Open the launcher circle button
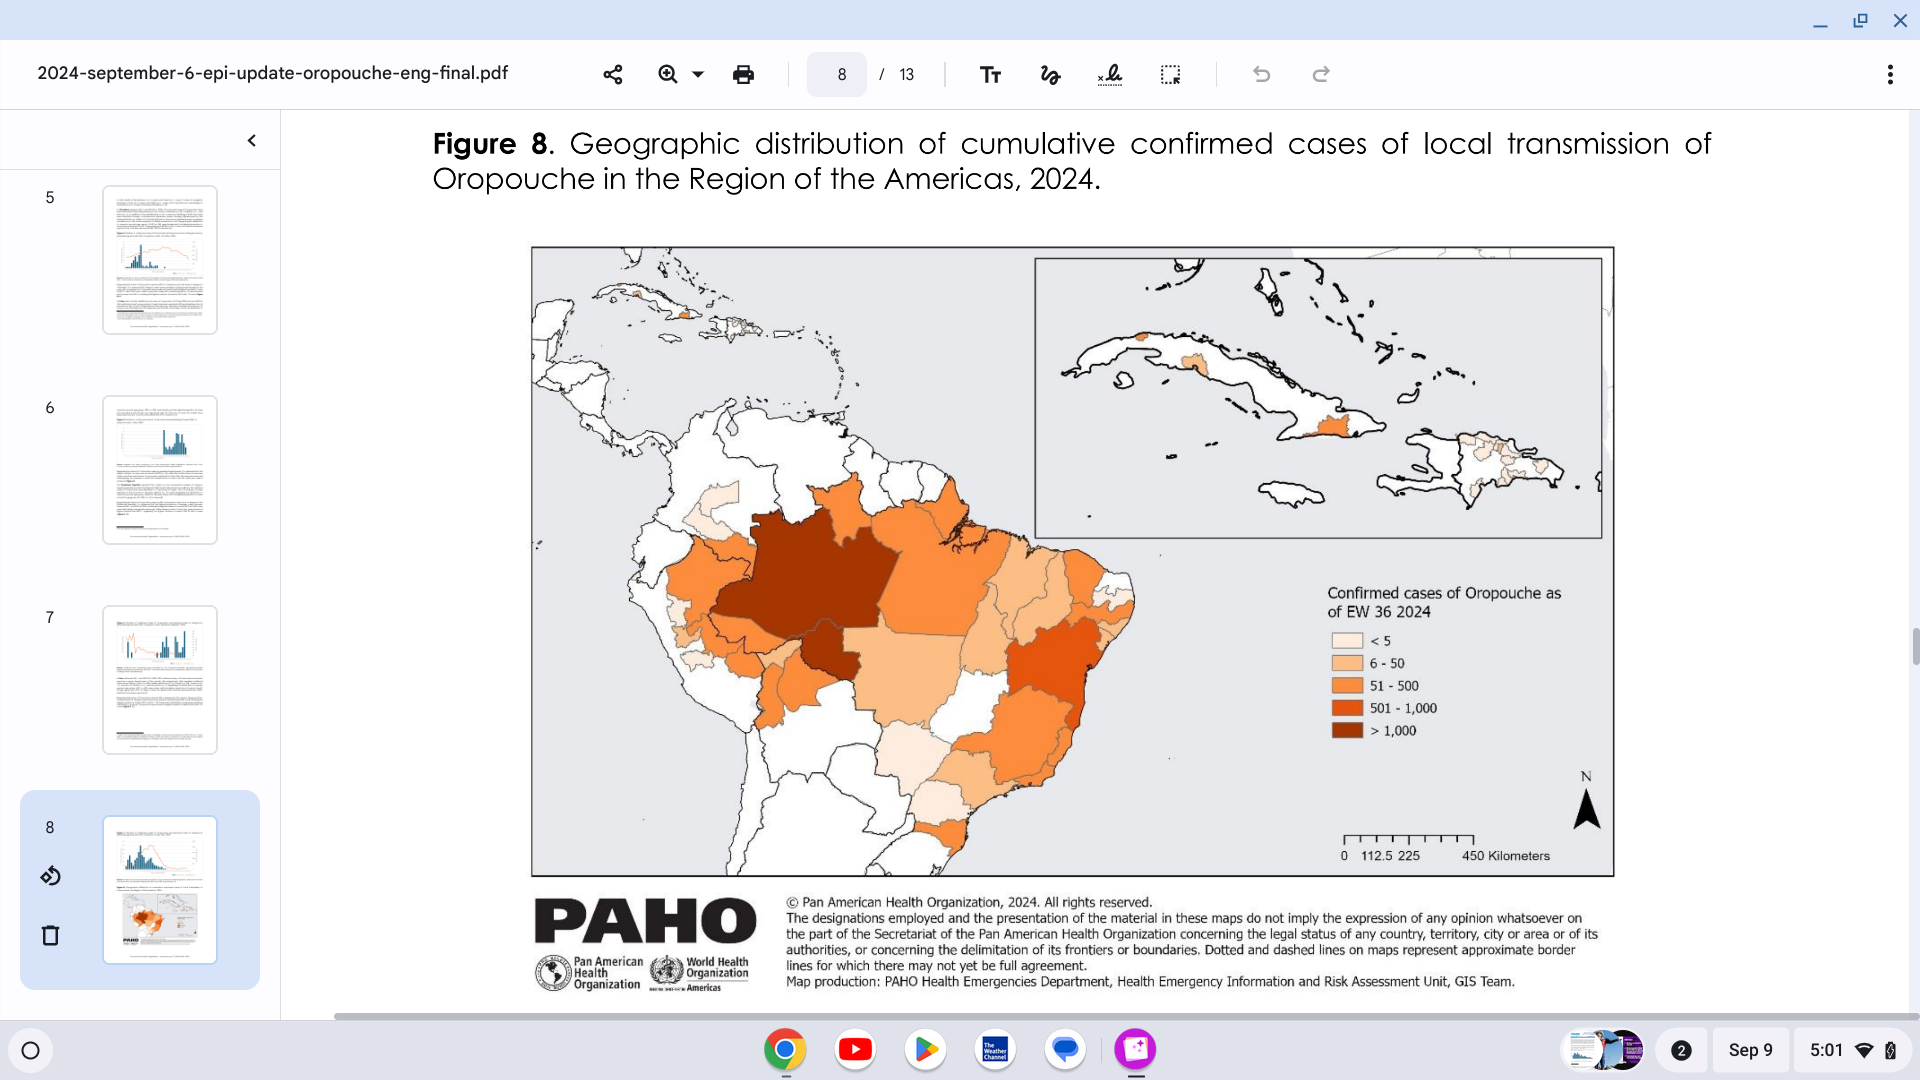The image size is (1920, 1080). [30, 1050]
